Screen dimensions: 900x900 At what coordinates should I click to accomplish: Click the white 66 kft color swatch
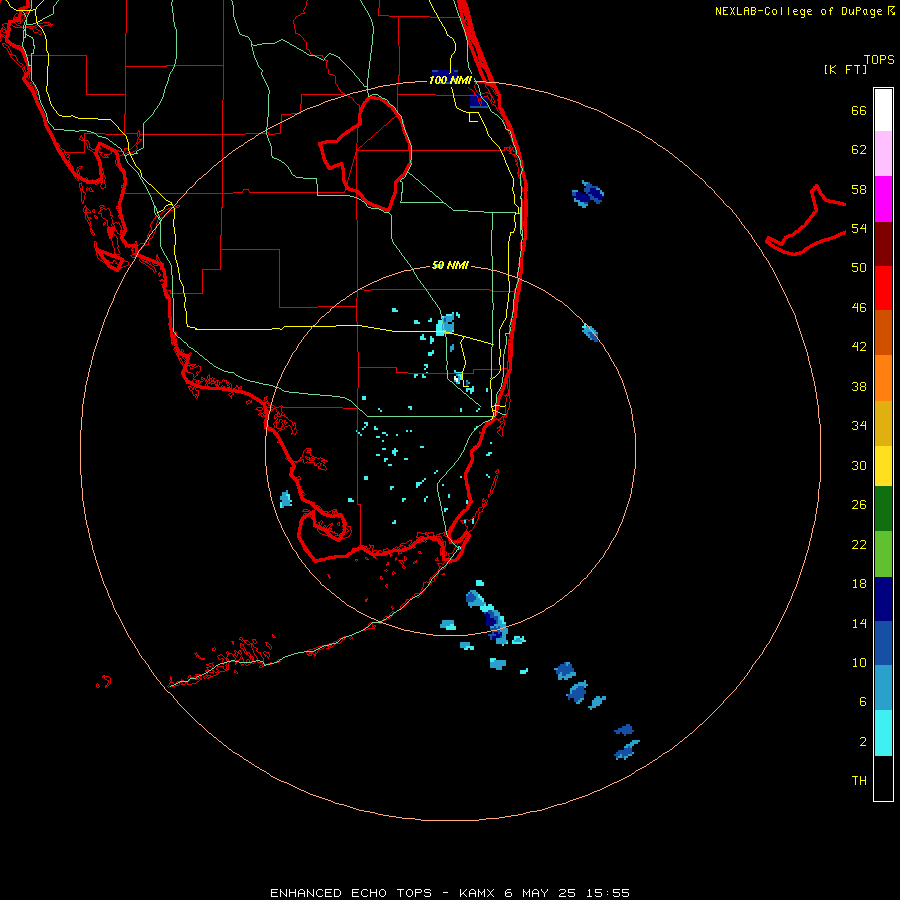click(x=883, y=110)
